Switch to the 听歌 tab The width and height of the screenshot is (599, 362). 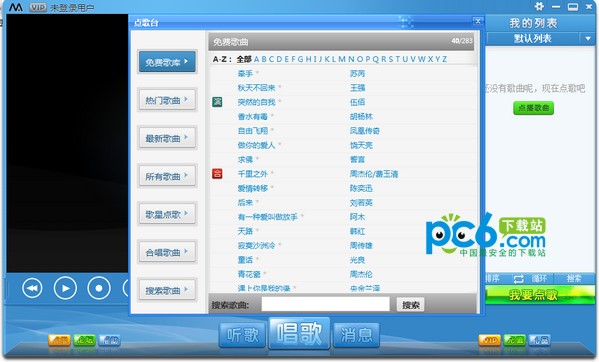[x=243, y=335]
